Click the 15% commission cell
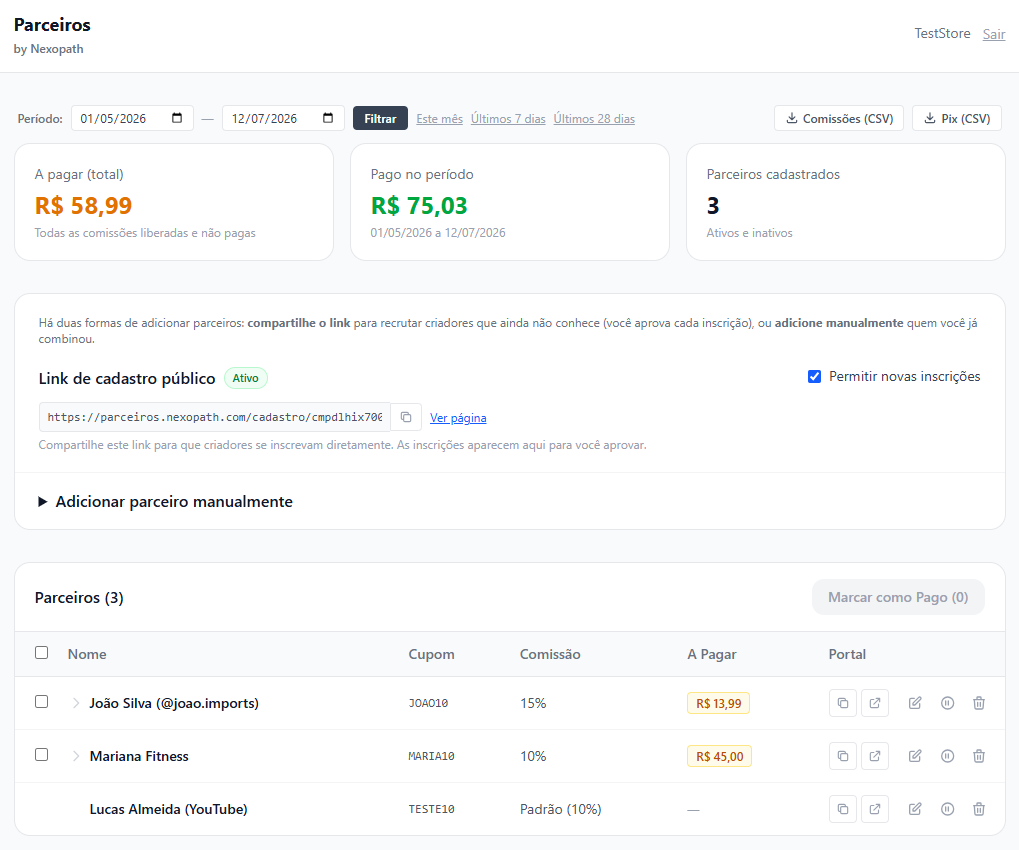Image resolution: width=1019 pixels, height=850 pixels. coord(533,703)
